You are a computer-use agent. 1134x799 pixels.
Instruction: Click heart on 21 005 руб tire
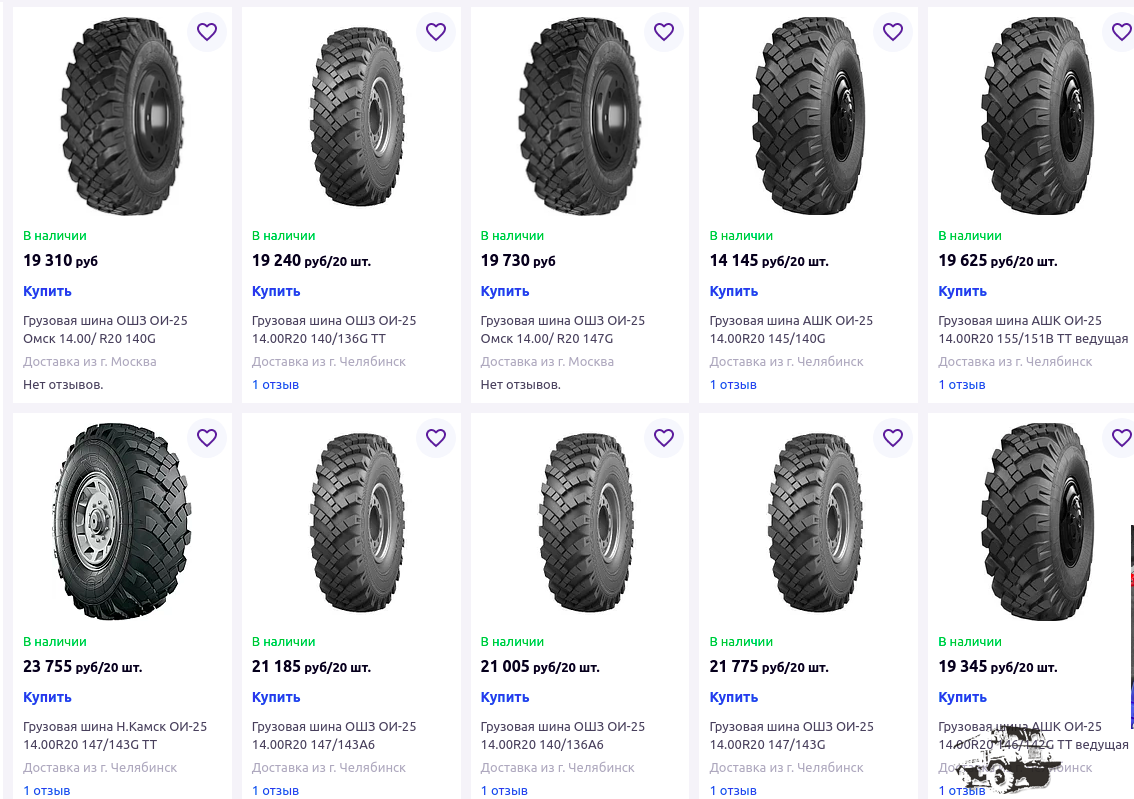[x=664, y=437]
